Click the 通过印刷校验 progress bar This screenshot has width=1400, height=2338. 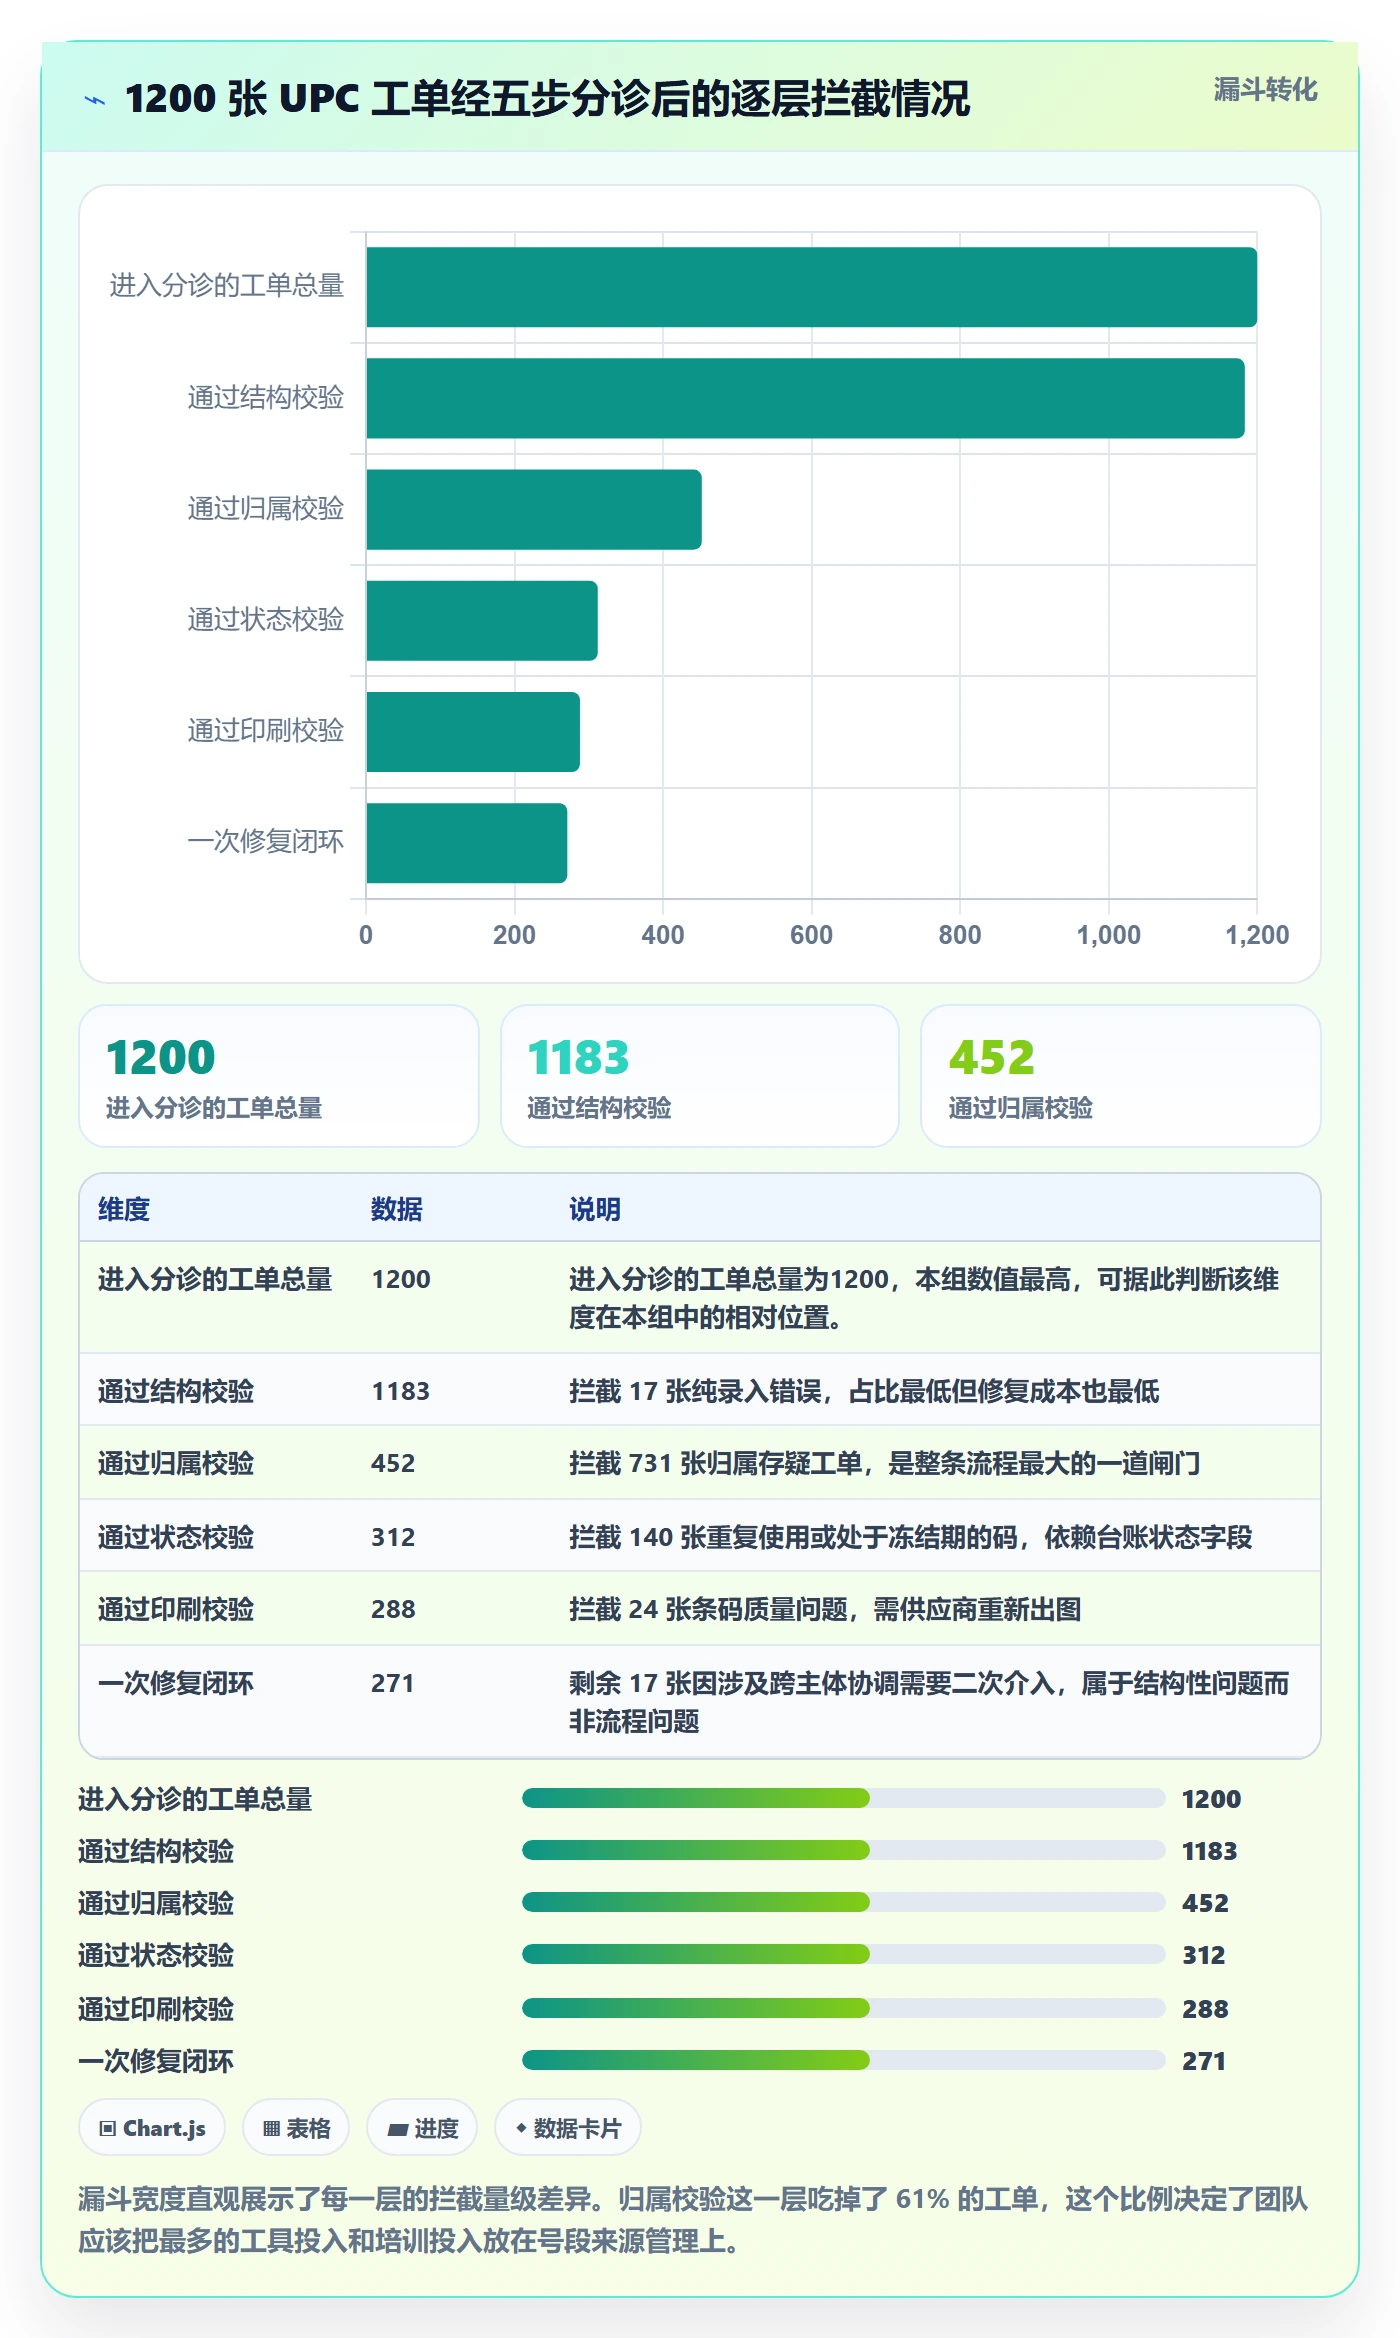pos(844,2008)
